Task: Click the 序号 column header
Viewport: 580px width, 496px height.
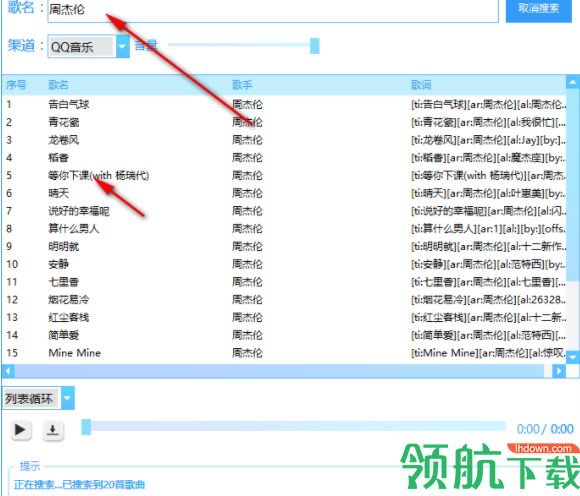Action: [16, 85]
